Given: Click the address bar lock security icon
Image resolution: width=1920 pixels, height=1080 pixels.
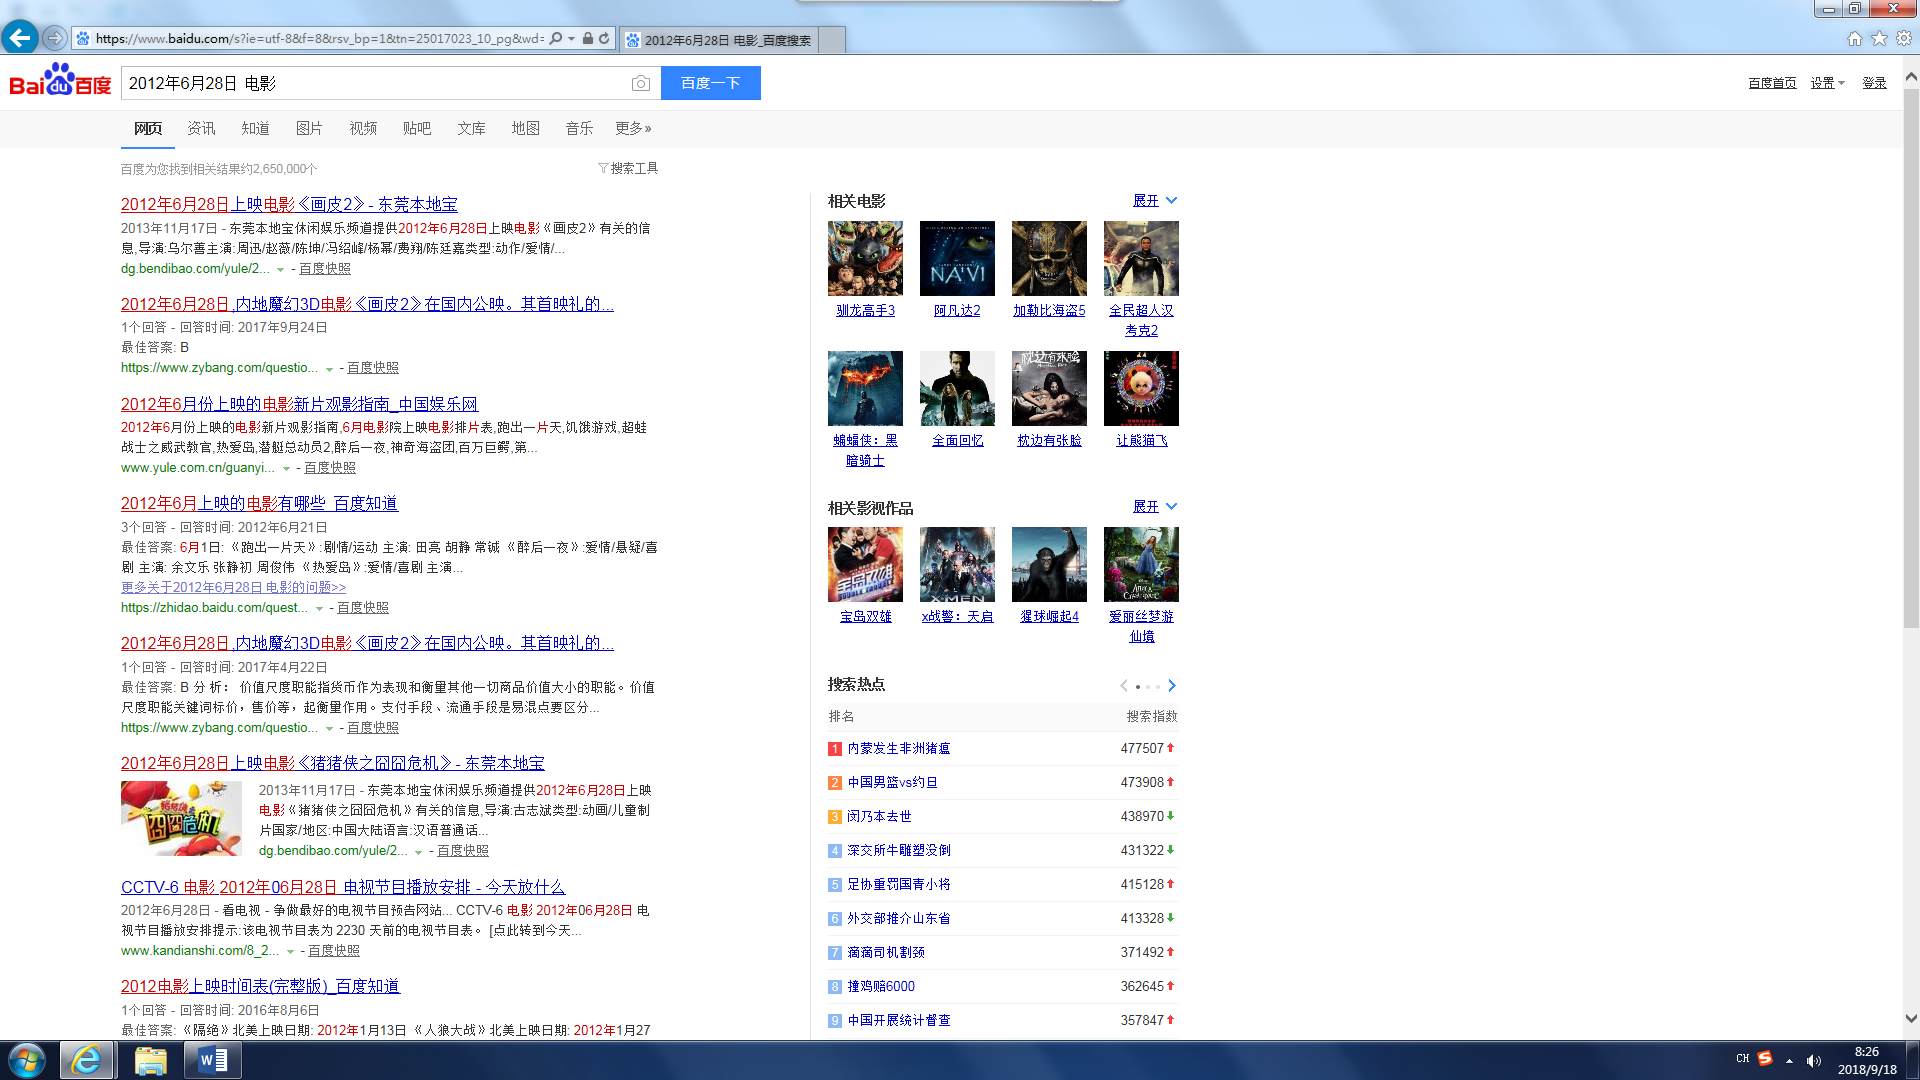Looking at the screenshot, I should (588, 39).
